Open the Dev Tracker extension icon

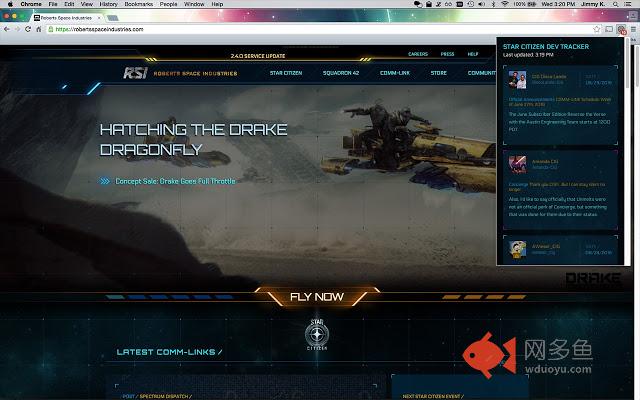tap(621, 30)
